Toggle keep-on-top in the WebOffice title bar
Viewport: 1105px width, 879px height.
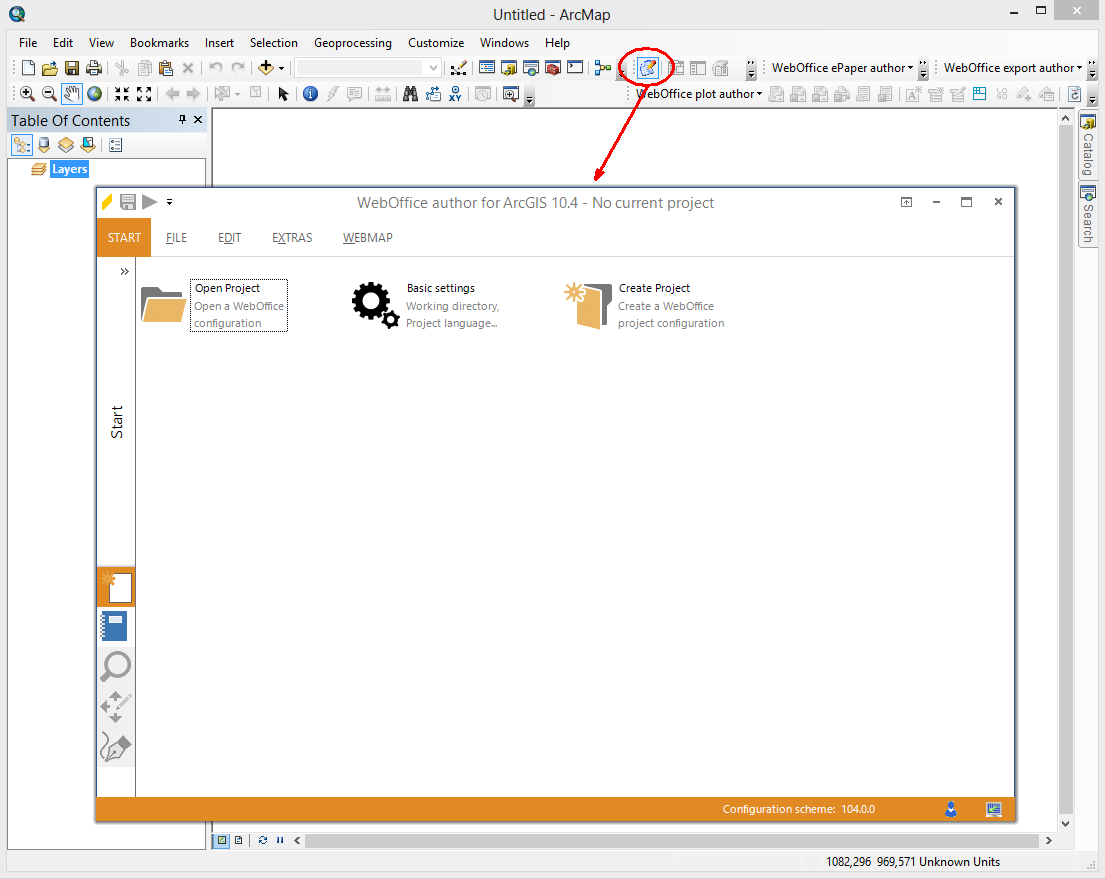[906, 201]
